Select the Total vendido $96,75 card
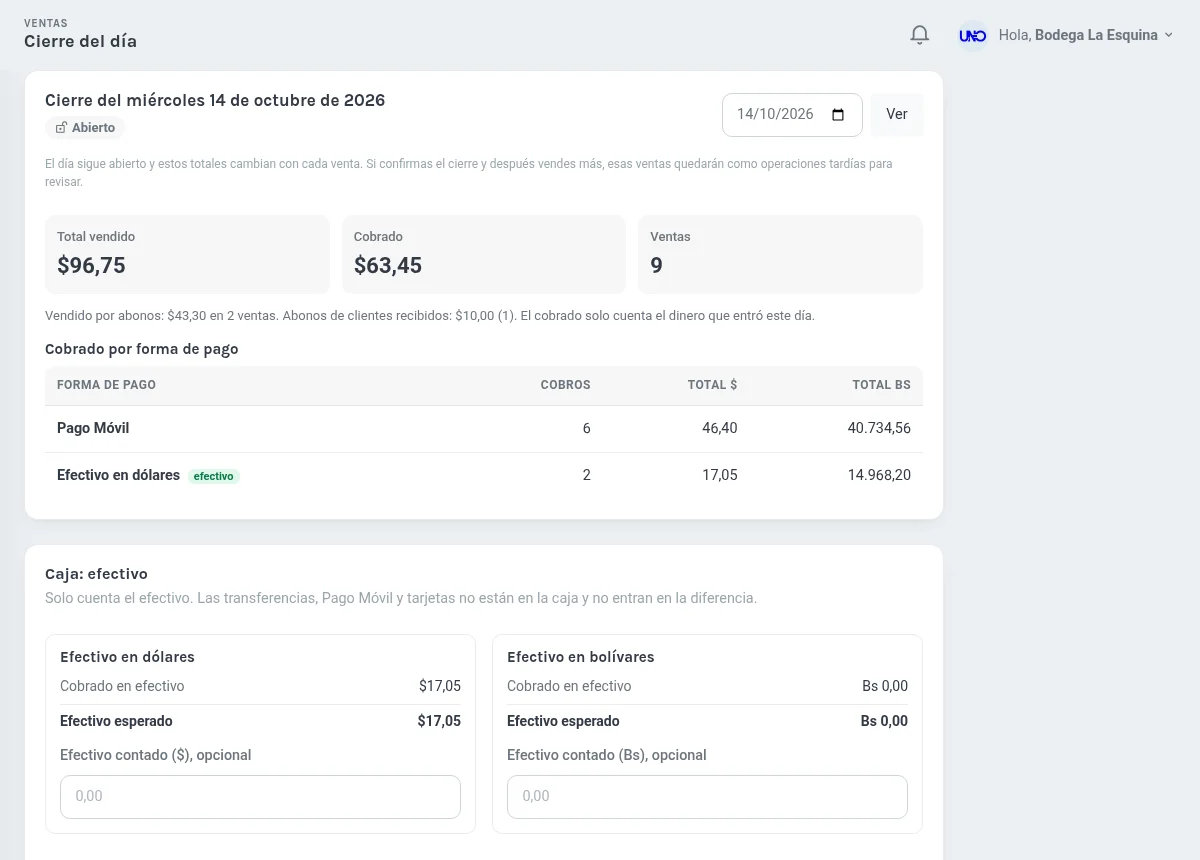The image size is (1200, 860). click(187, 254)
